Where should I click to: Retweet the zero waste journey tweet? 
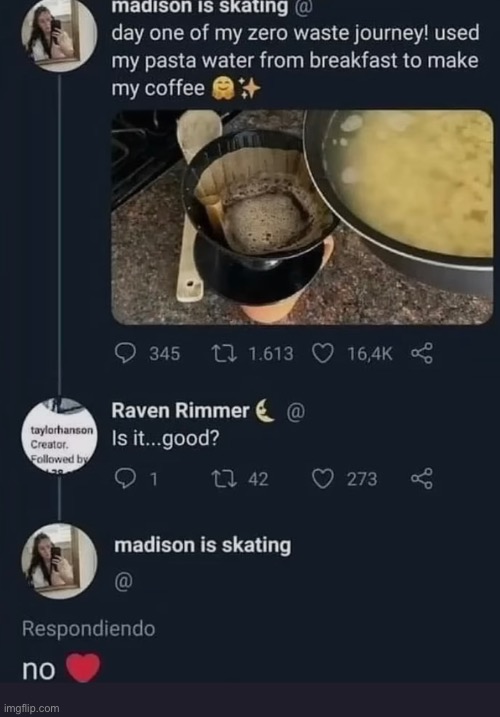[x=224, y=354]
